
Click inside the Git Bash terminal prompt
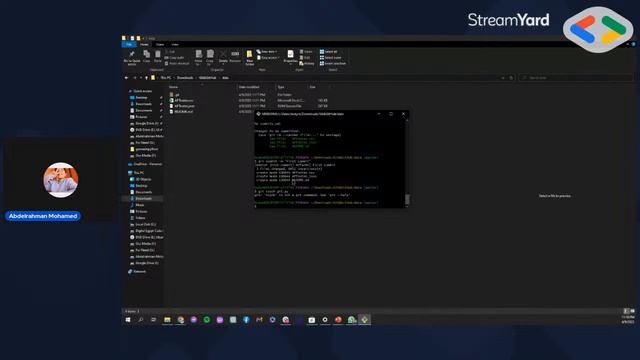[329, 206]
